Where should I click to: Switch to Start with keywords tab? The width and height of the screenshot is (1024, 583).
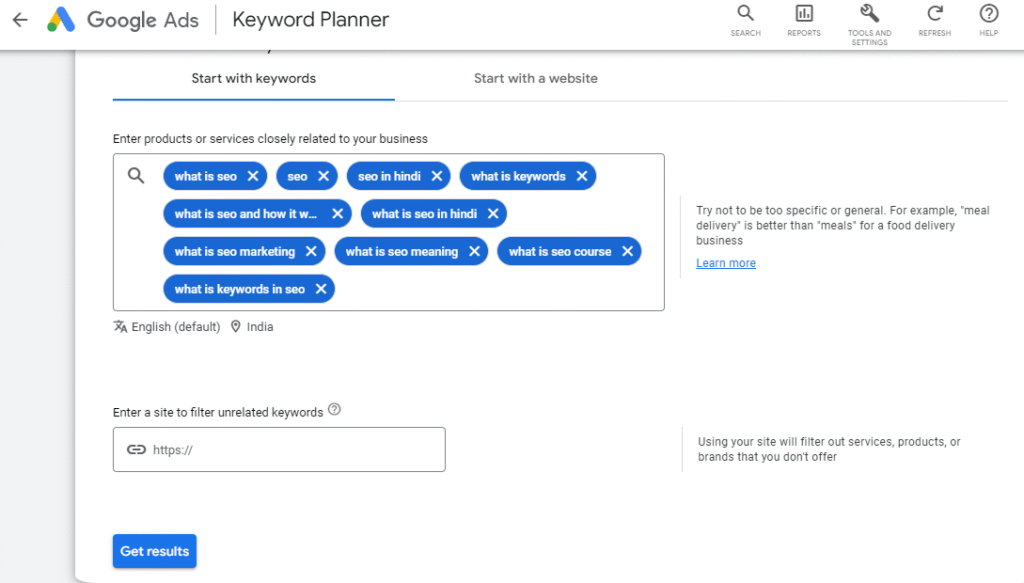pos(253,78)
